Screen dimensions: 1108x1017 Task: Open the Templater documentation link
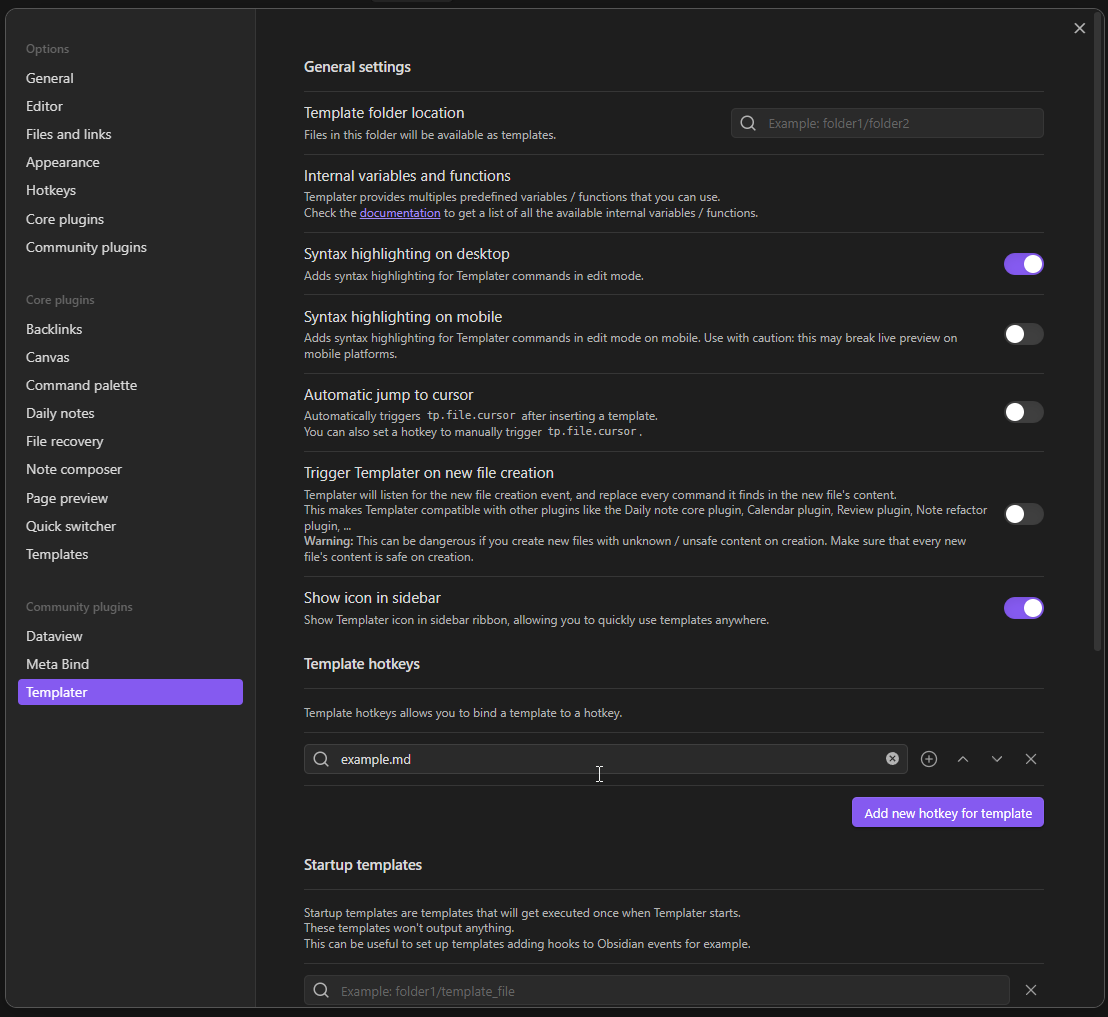[x=400, y=213]
